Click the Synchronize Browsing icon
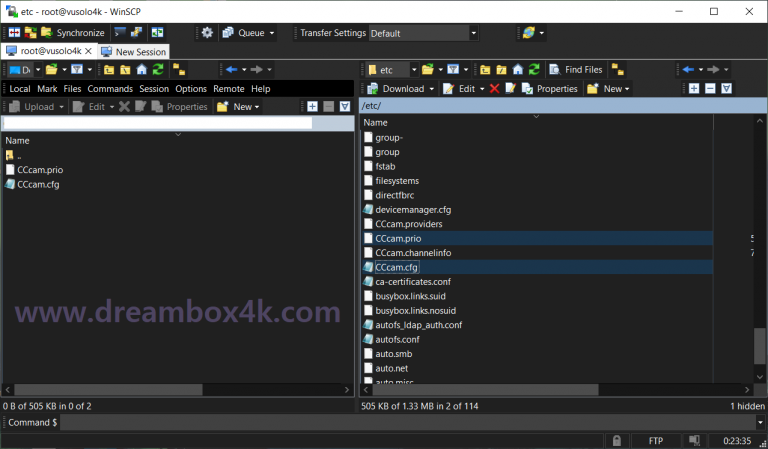This screenshot has width=768, height=449. (x=157, y=33)
